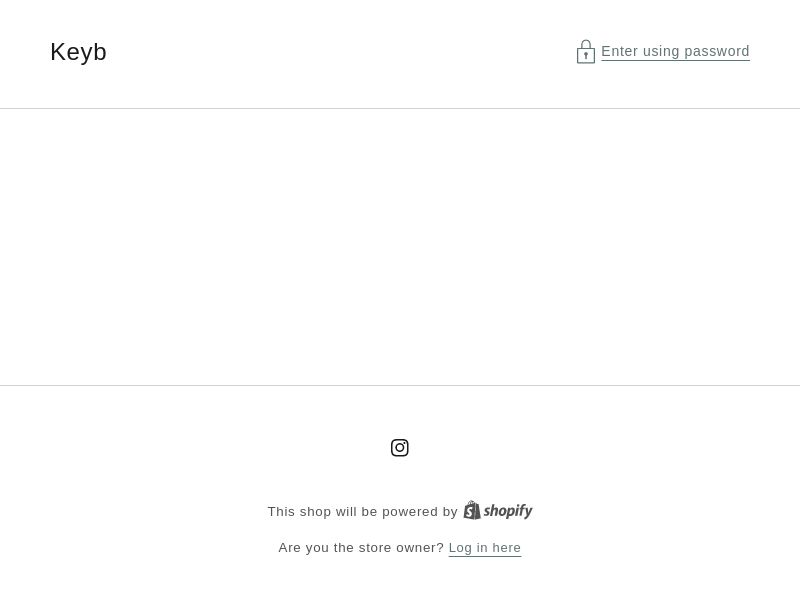Viewport: 800px width, 600px height.
Task: Click the green S on Shopify bag
Action: click(471, 511)
